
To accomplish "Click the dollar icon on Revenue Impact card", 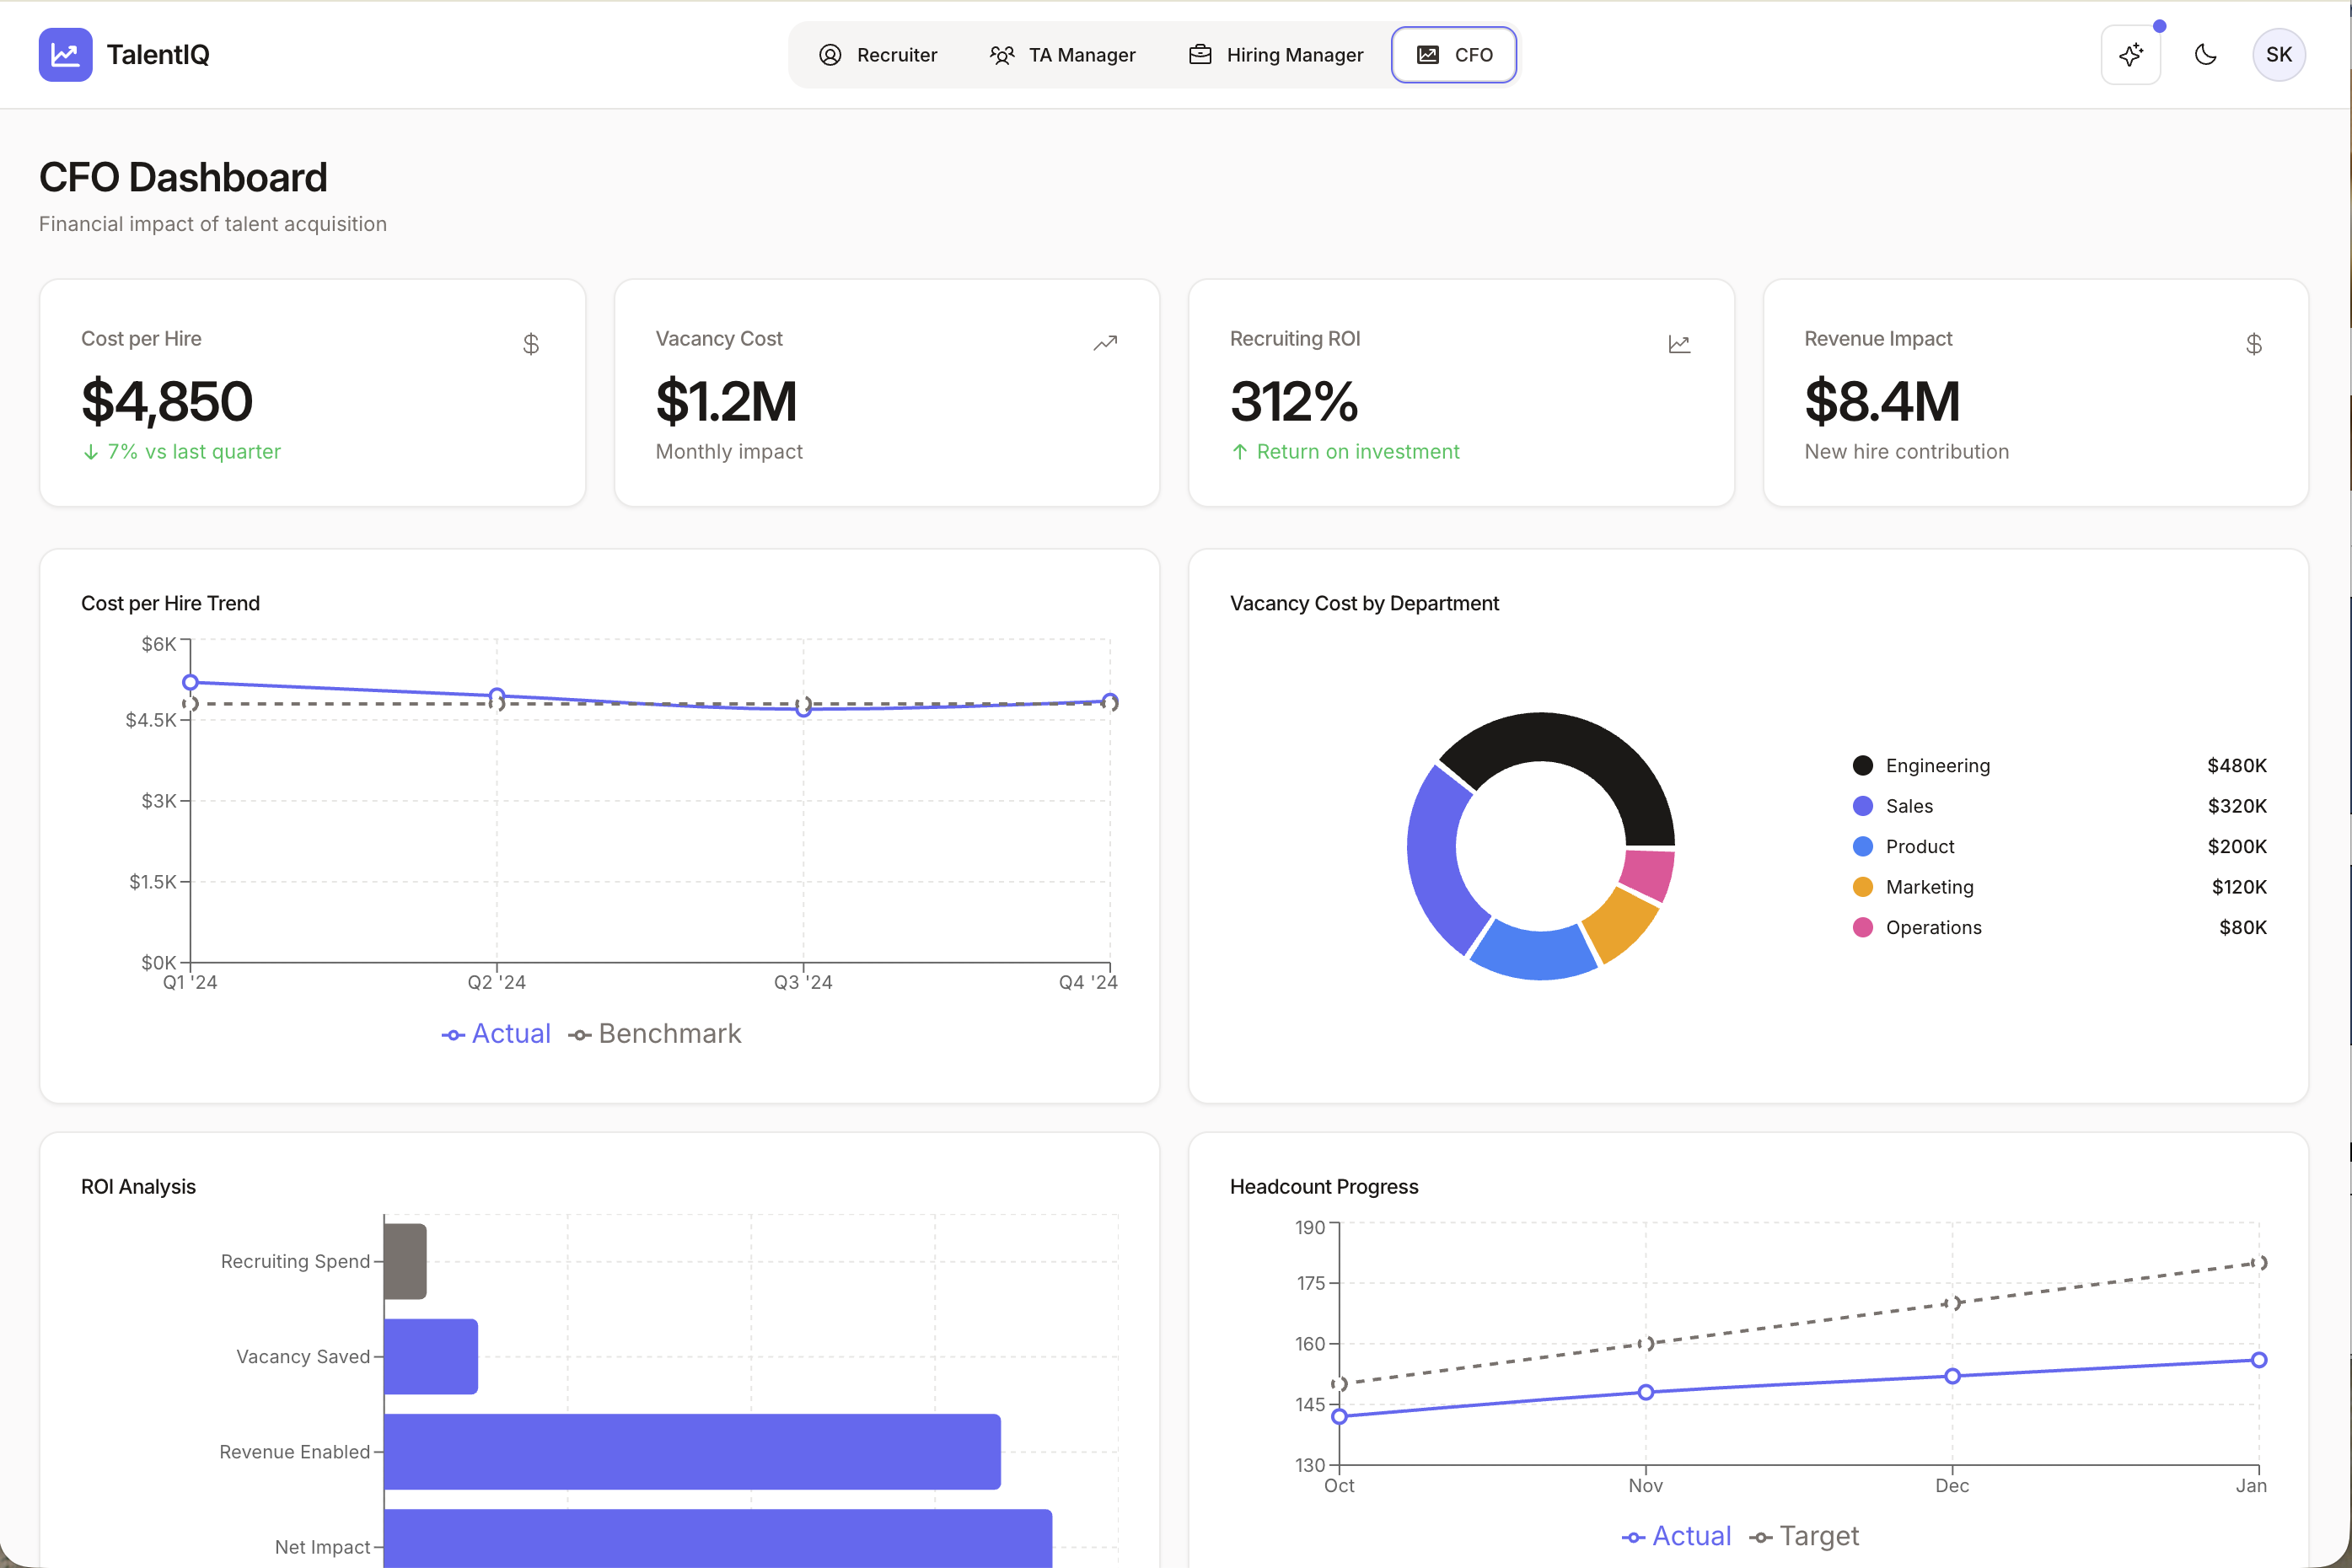I will (2253, 344).
